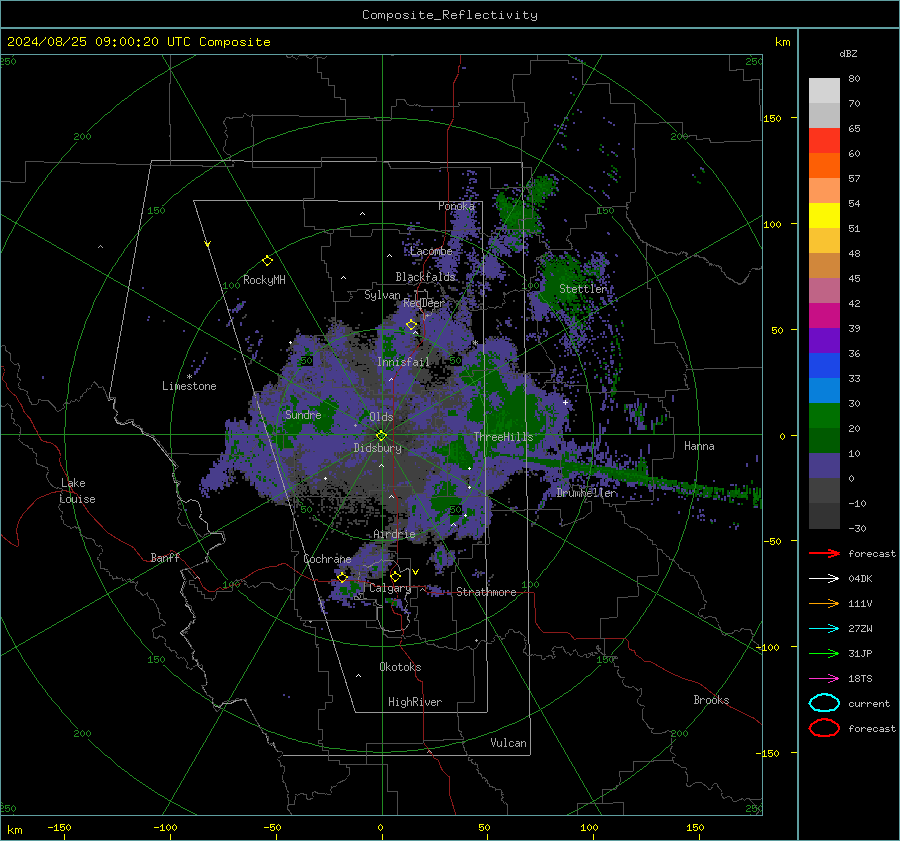Image resolution: width=900 pixels, height=841 pixels.
Task: Pick the light gray 80 dBZ swatch
Action: [x=824, y=90]
